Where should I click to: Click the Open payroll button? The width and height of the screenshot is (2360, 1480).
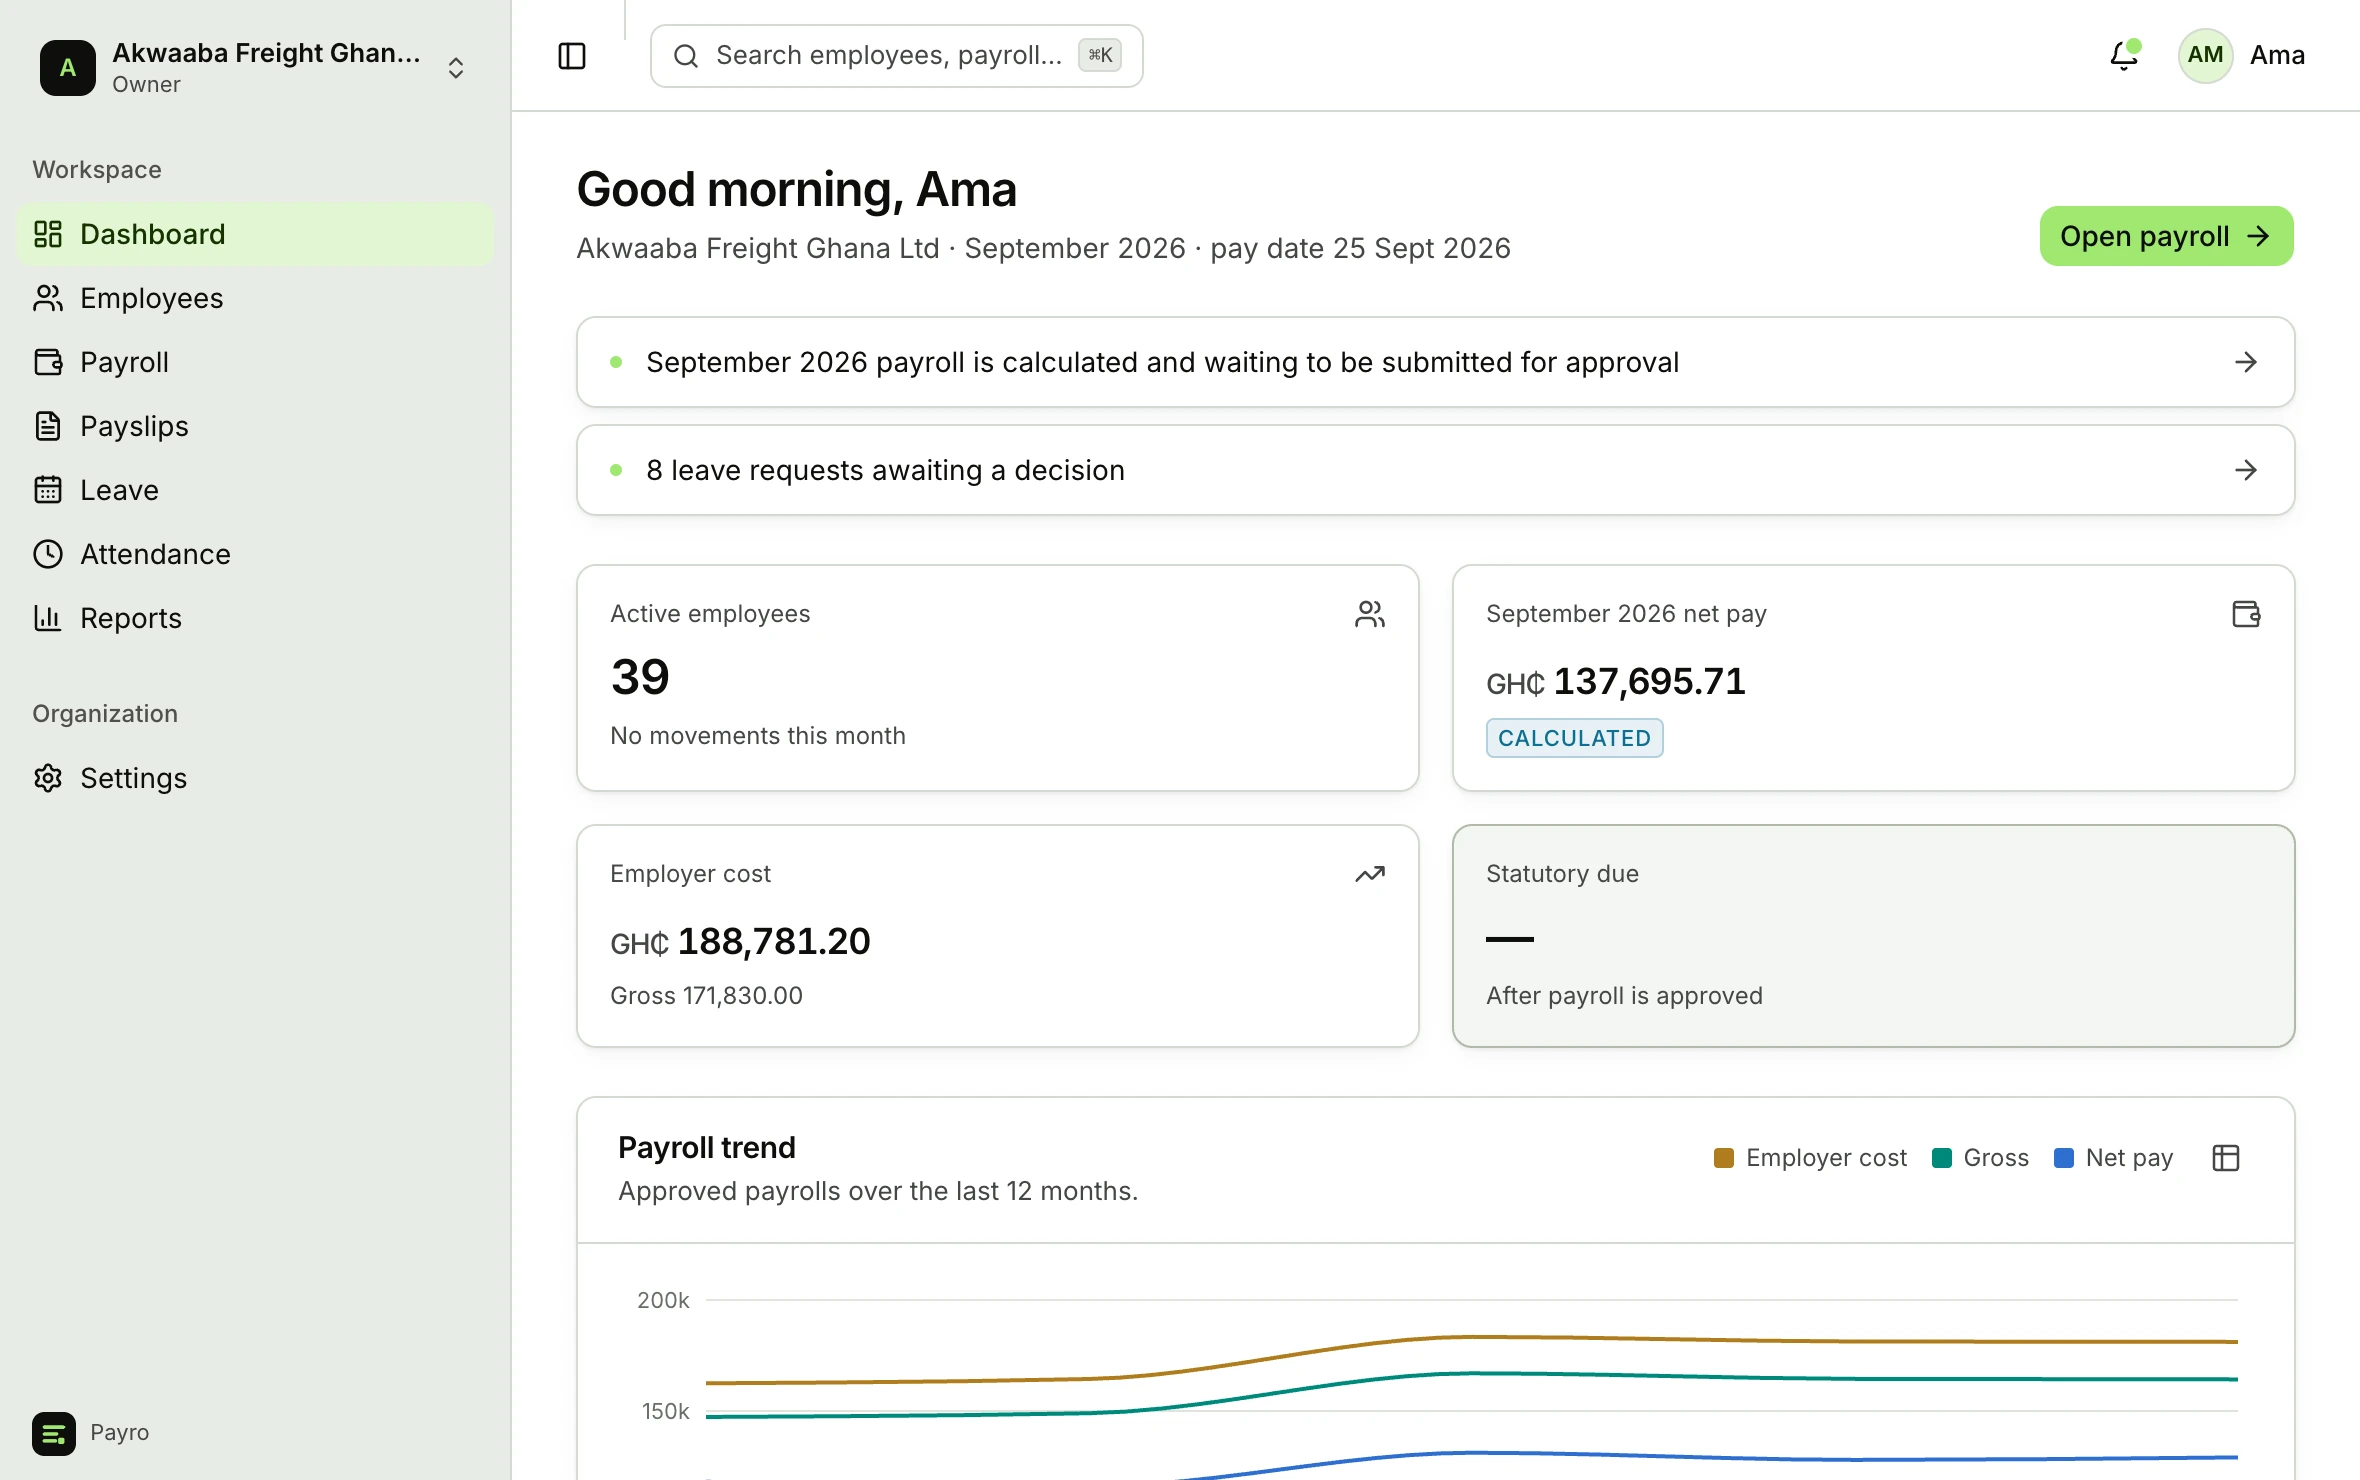coord(2166,236)
